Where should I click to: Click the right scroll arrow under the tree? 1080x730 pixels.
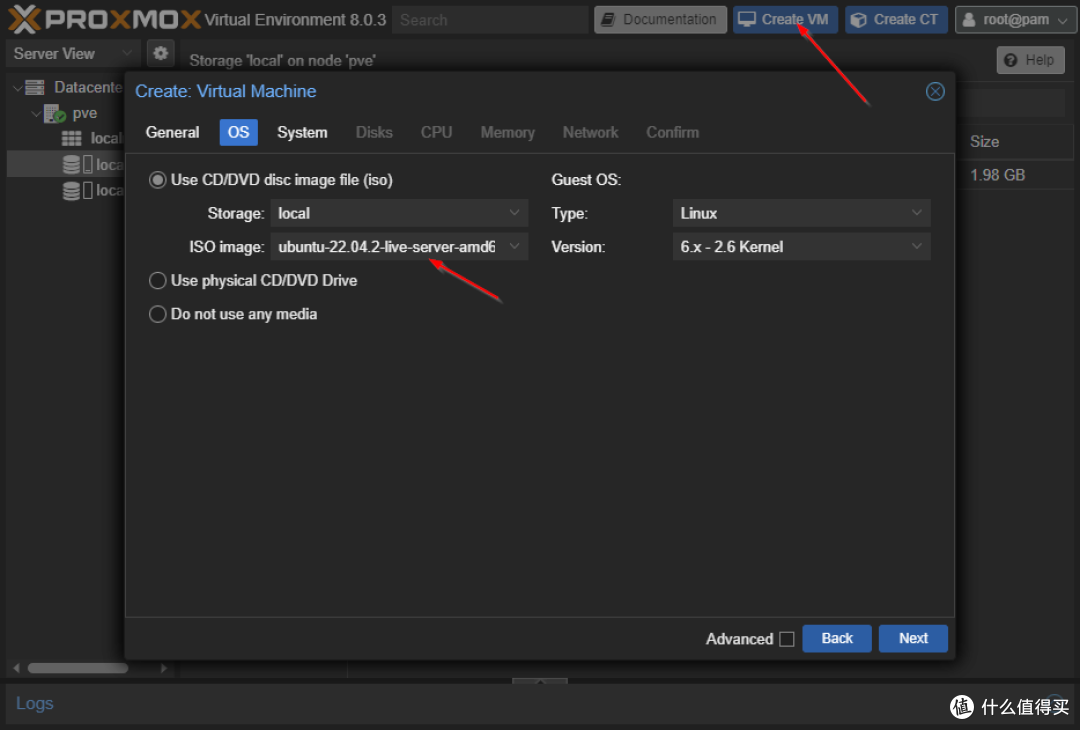click(163, 668)
